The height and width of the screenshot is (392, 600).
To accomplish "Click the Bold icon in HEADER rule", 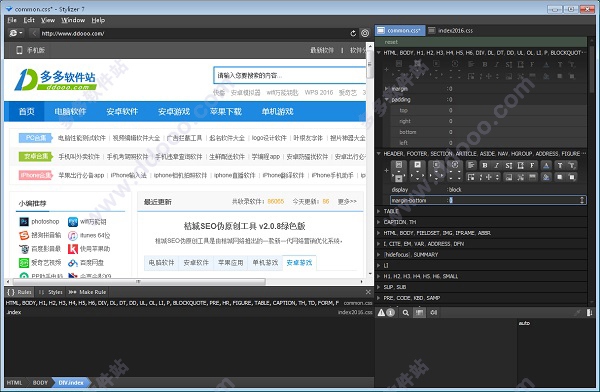I will [485, 165].
